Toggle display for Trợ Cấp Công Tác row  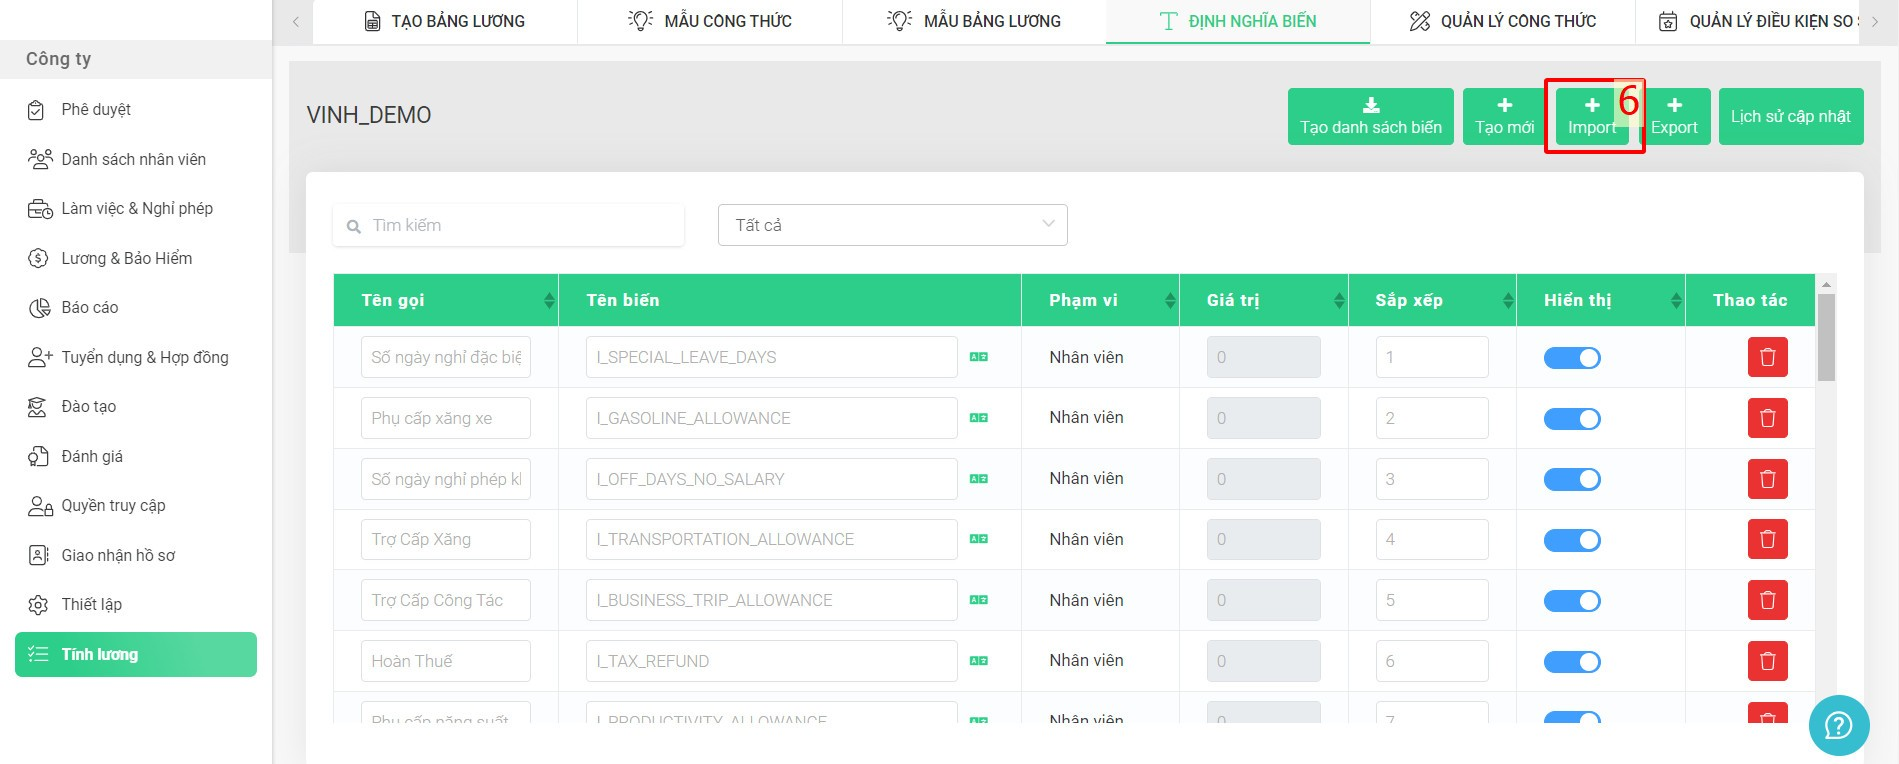[x=1572, y=601]
